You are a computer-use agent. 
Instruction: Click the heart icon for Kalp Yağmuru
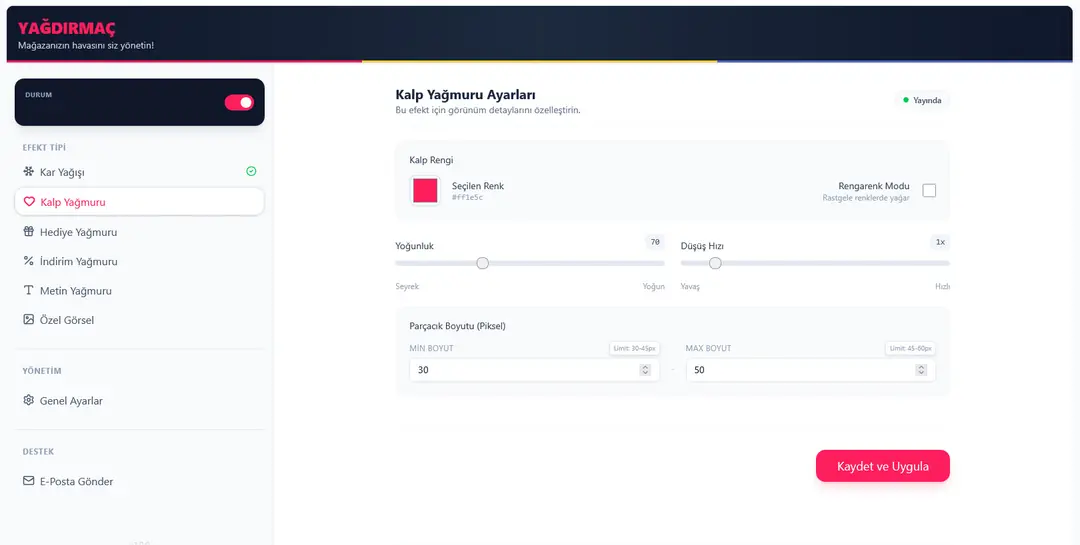pyautogui.click(x=29, y=202)
